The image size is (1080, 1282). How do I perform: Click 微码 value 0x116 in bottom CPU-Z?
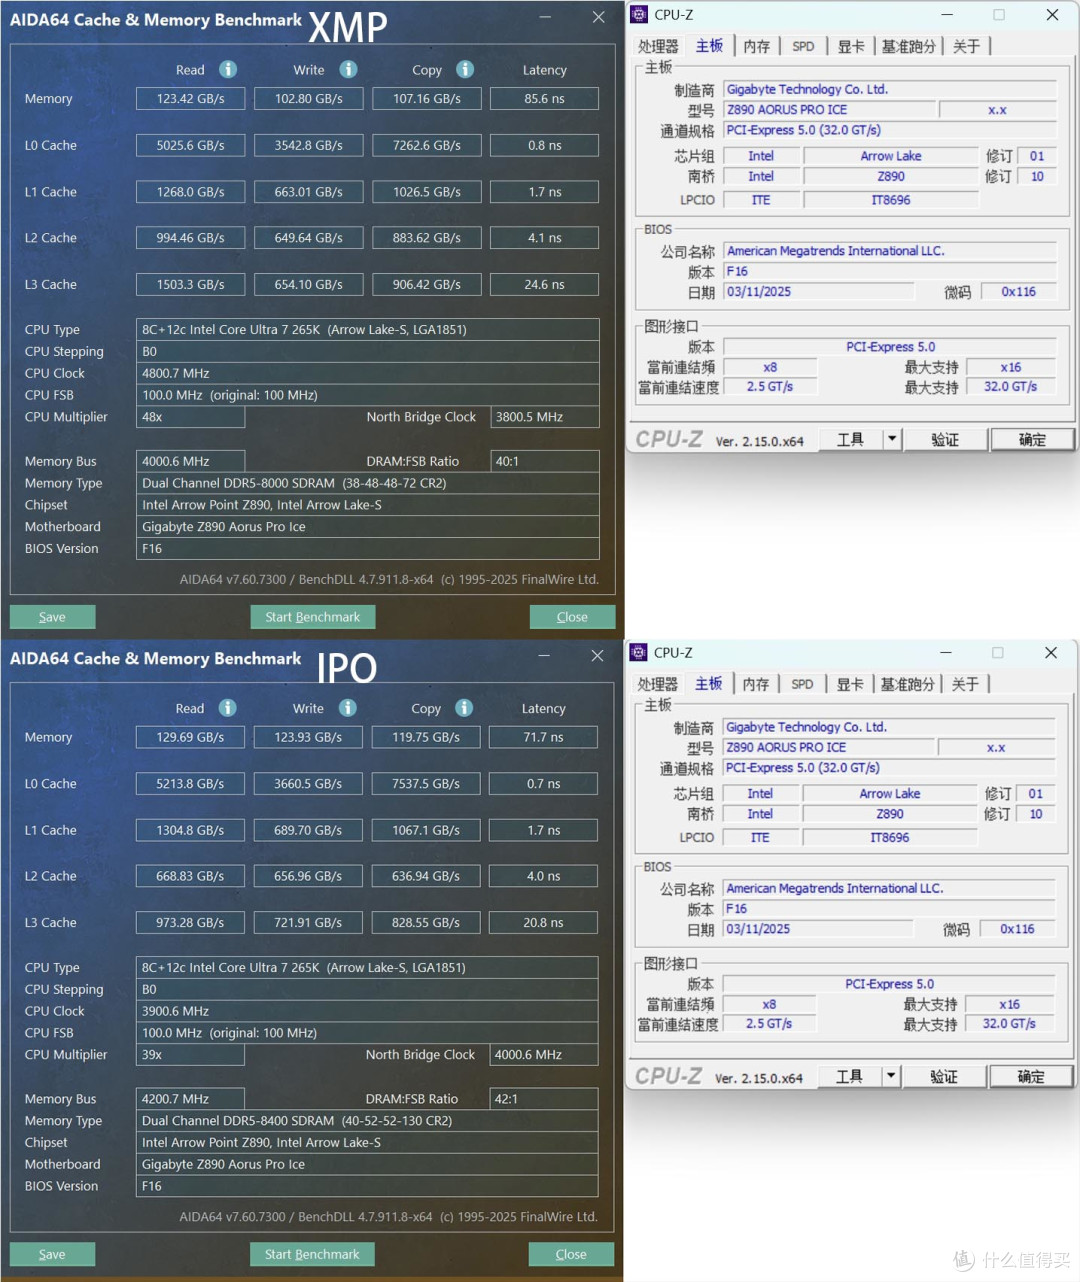pos(1017,929)
